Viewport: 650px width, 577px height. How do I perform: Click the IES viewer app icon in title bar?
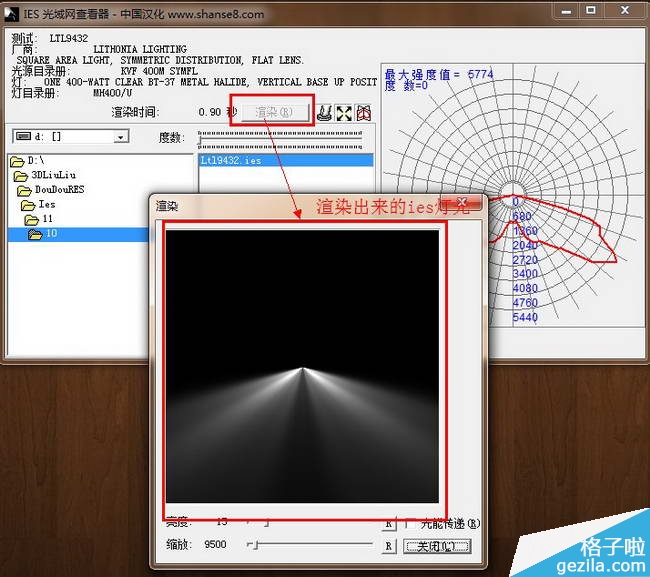coord(13,14)
